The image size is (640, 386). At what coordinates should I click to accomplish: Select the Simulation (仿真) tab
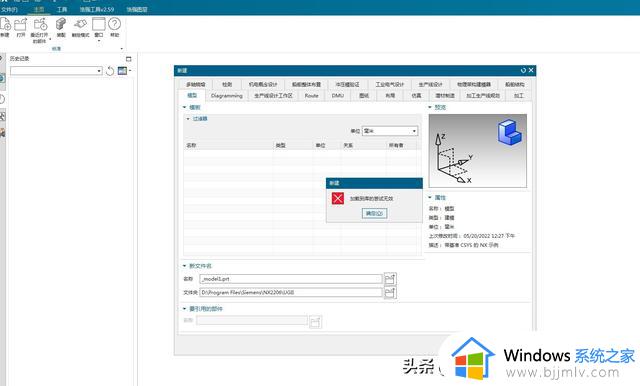pyautogui.click(x=416, y=95)
